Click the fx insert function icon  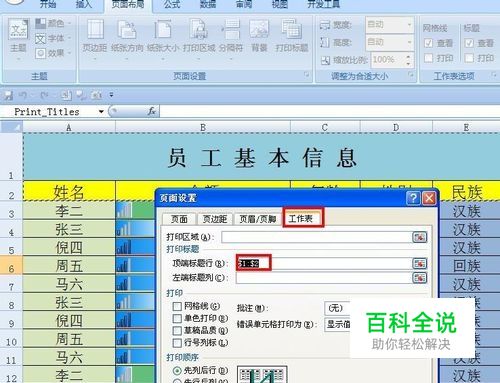(152, 111)
